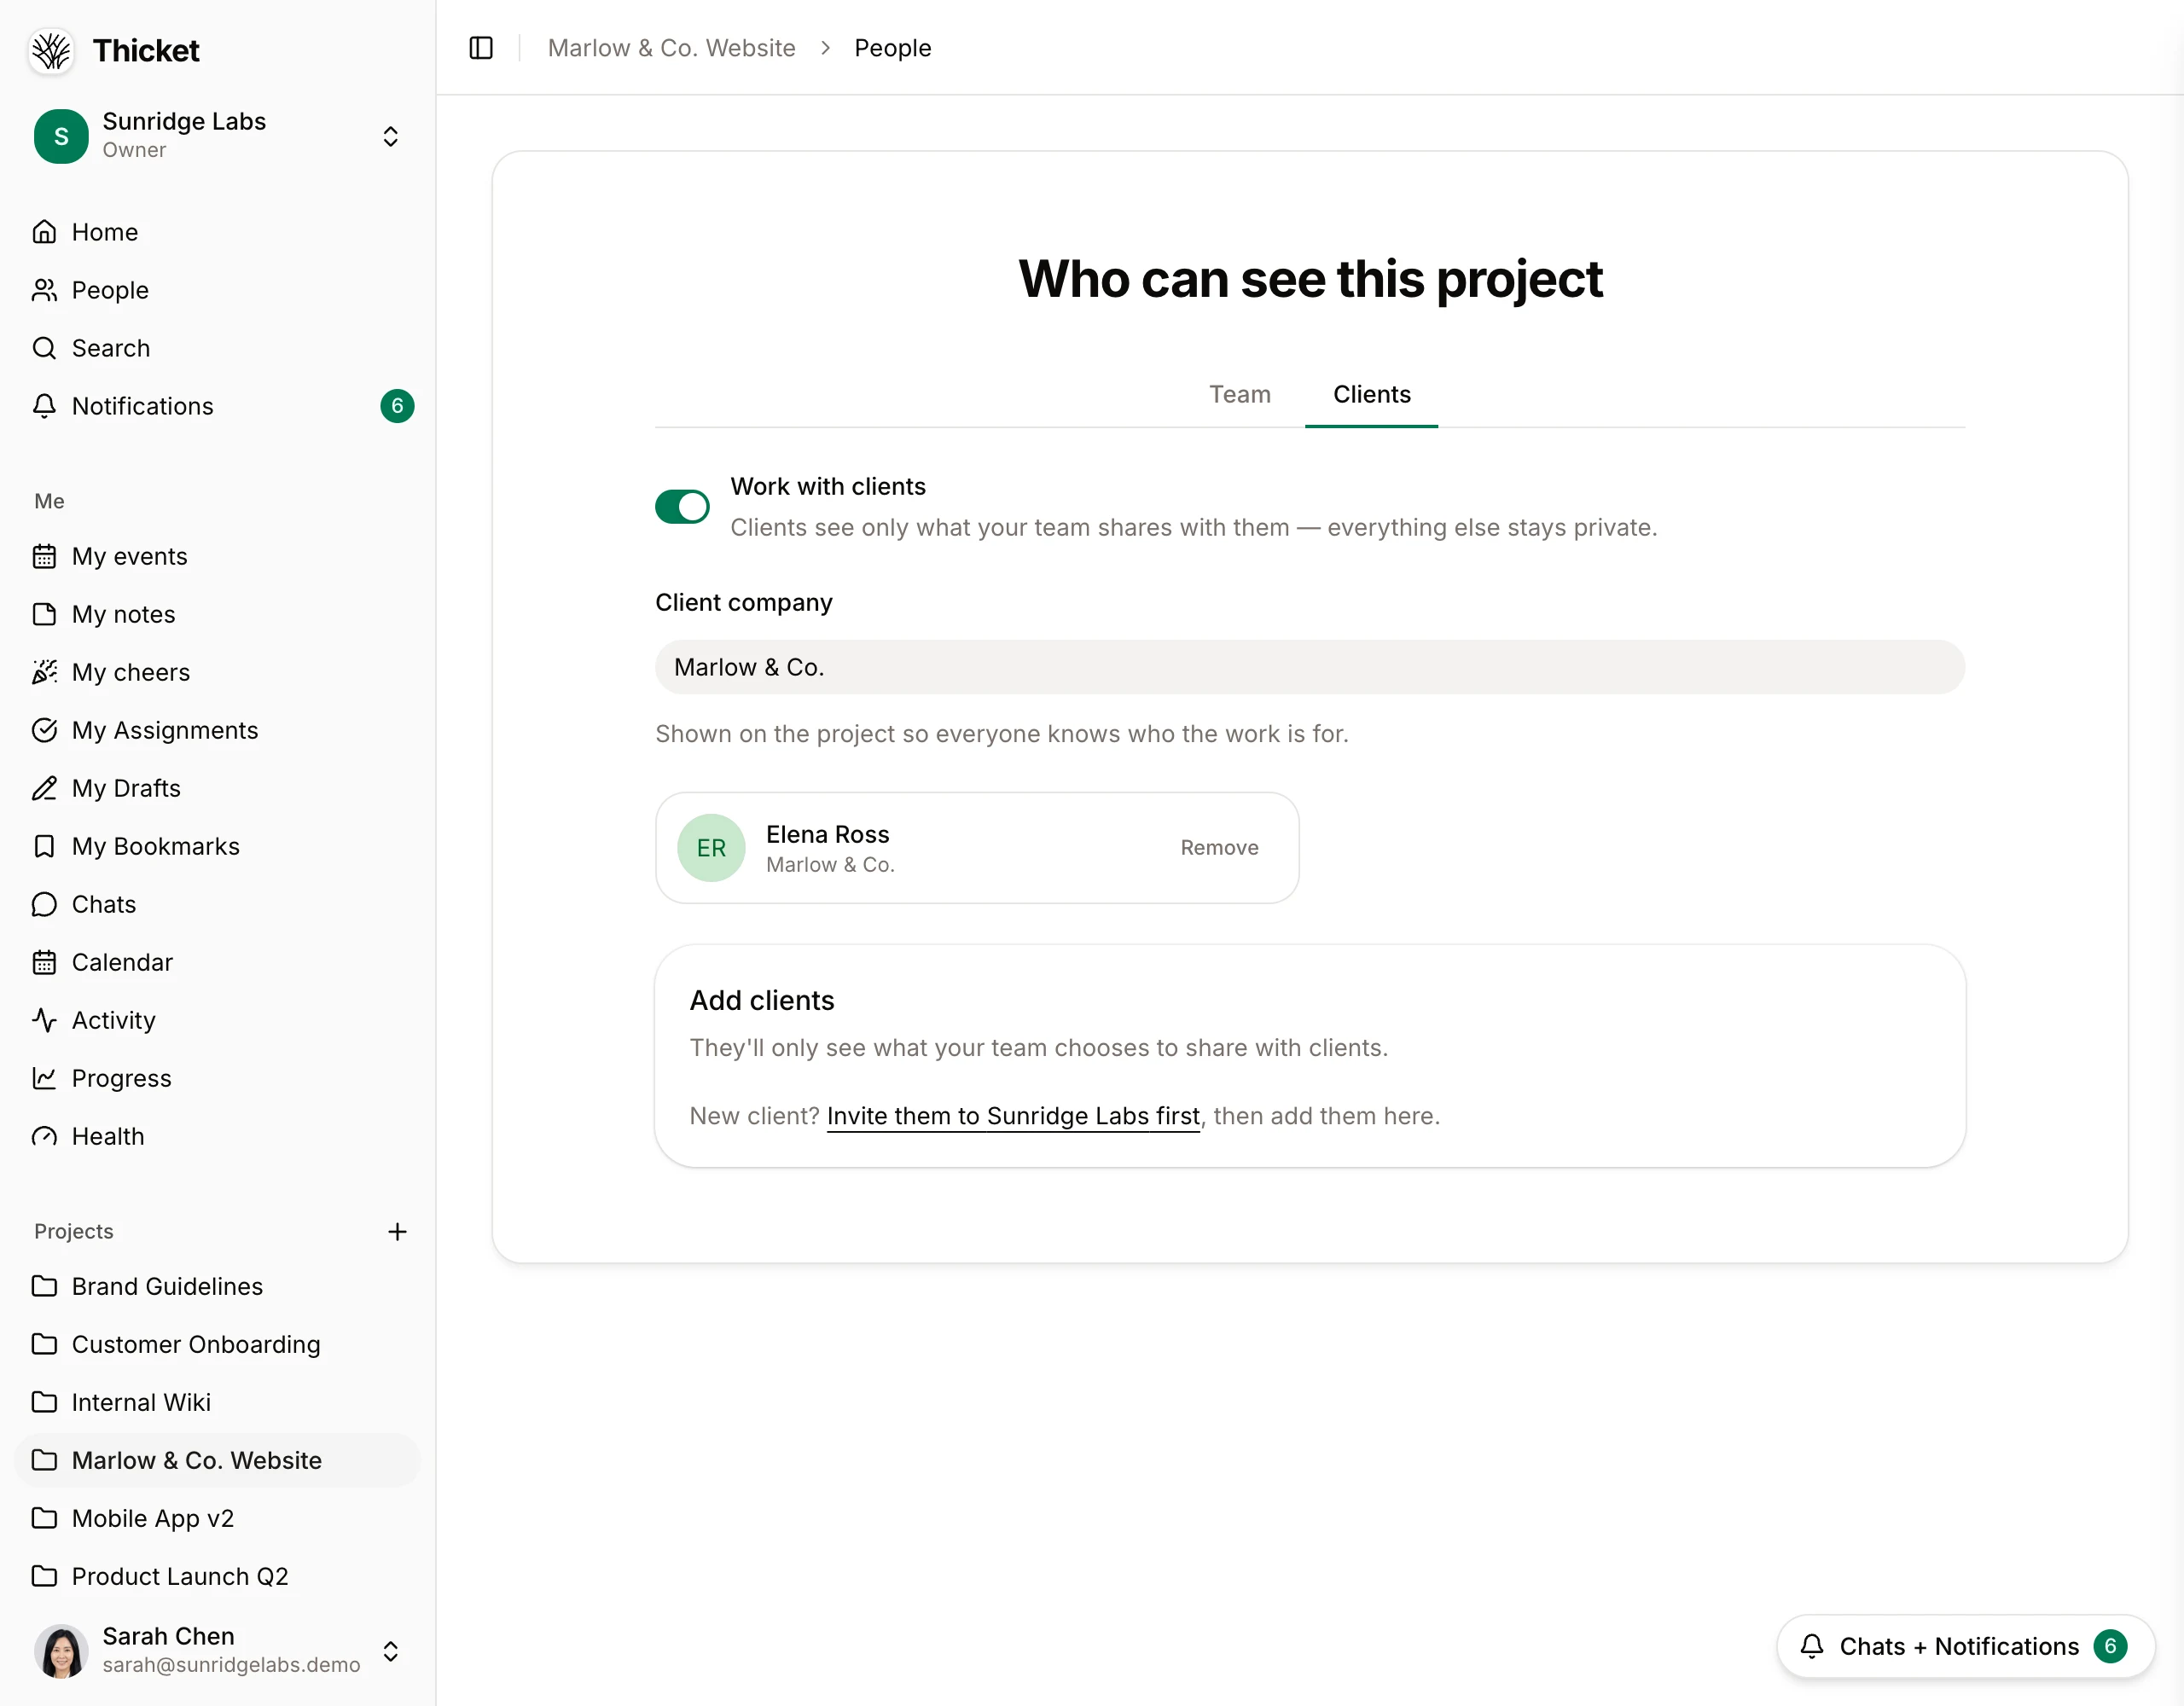Screen dimensions: 2184x1706
Task: Add a new project with plus icon
Action: [397, 1232]
